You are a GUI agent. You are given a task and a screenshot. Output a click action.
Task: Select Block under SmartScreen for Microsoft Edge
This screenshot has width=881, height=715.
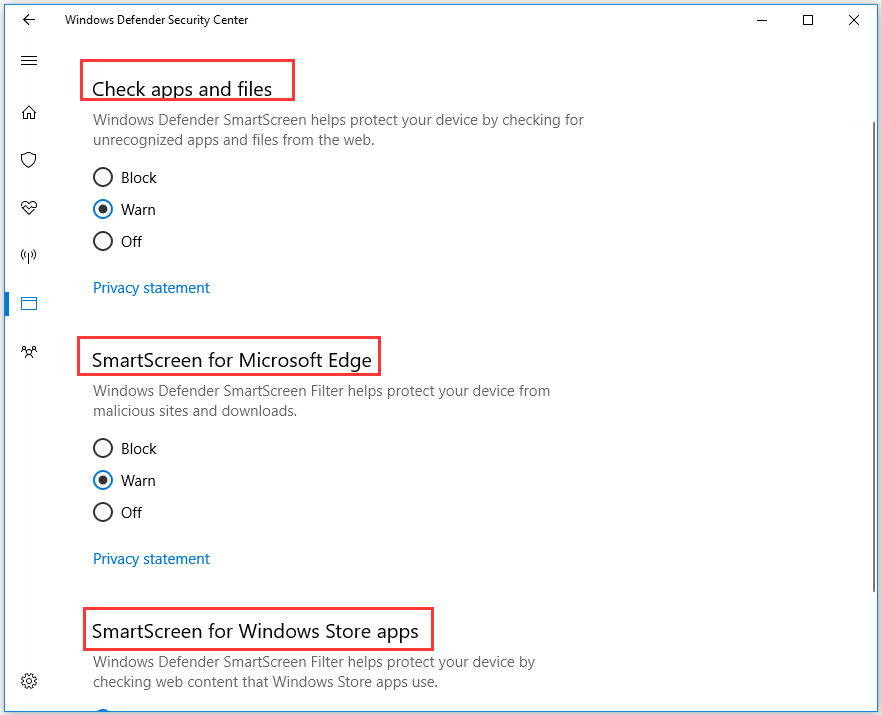(x=103, y=449)
